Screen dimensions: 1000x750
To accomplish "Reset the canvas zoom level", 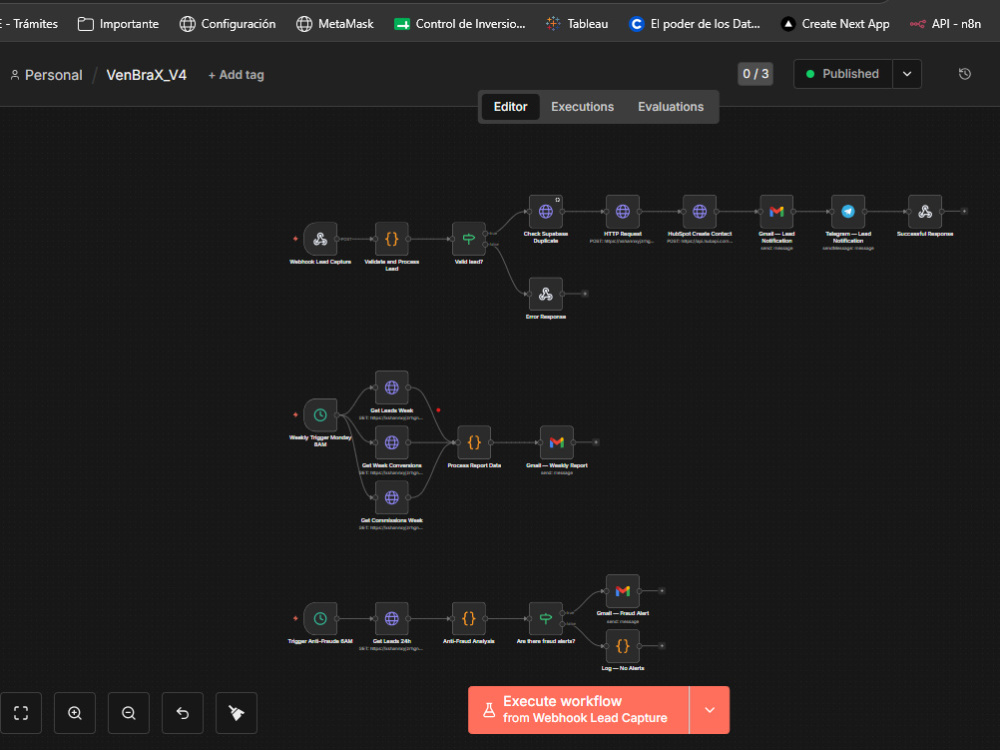I will 182,713.
